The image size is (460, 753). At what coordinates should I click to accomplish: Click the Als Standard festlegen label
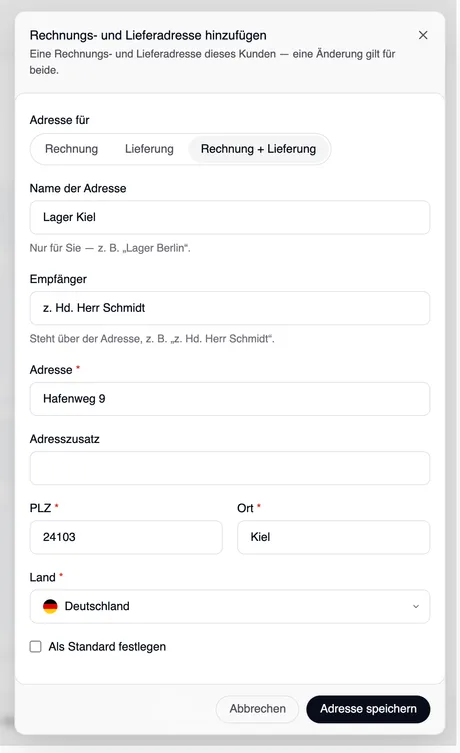click(x=107, y=647)
